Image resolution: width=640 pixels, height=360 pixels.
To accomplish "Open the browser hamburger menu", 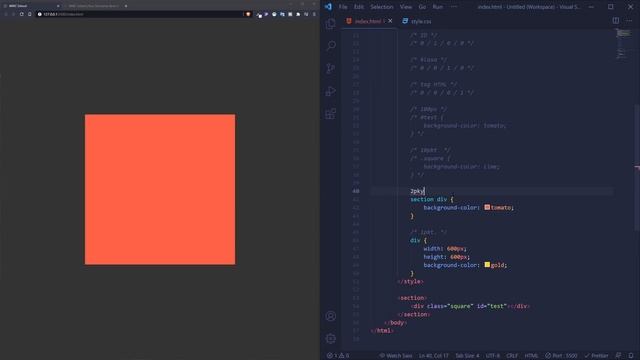I will point(314,14).
